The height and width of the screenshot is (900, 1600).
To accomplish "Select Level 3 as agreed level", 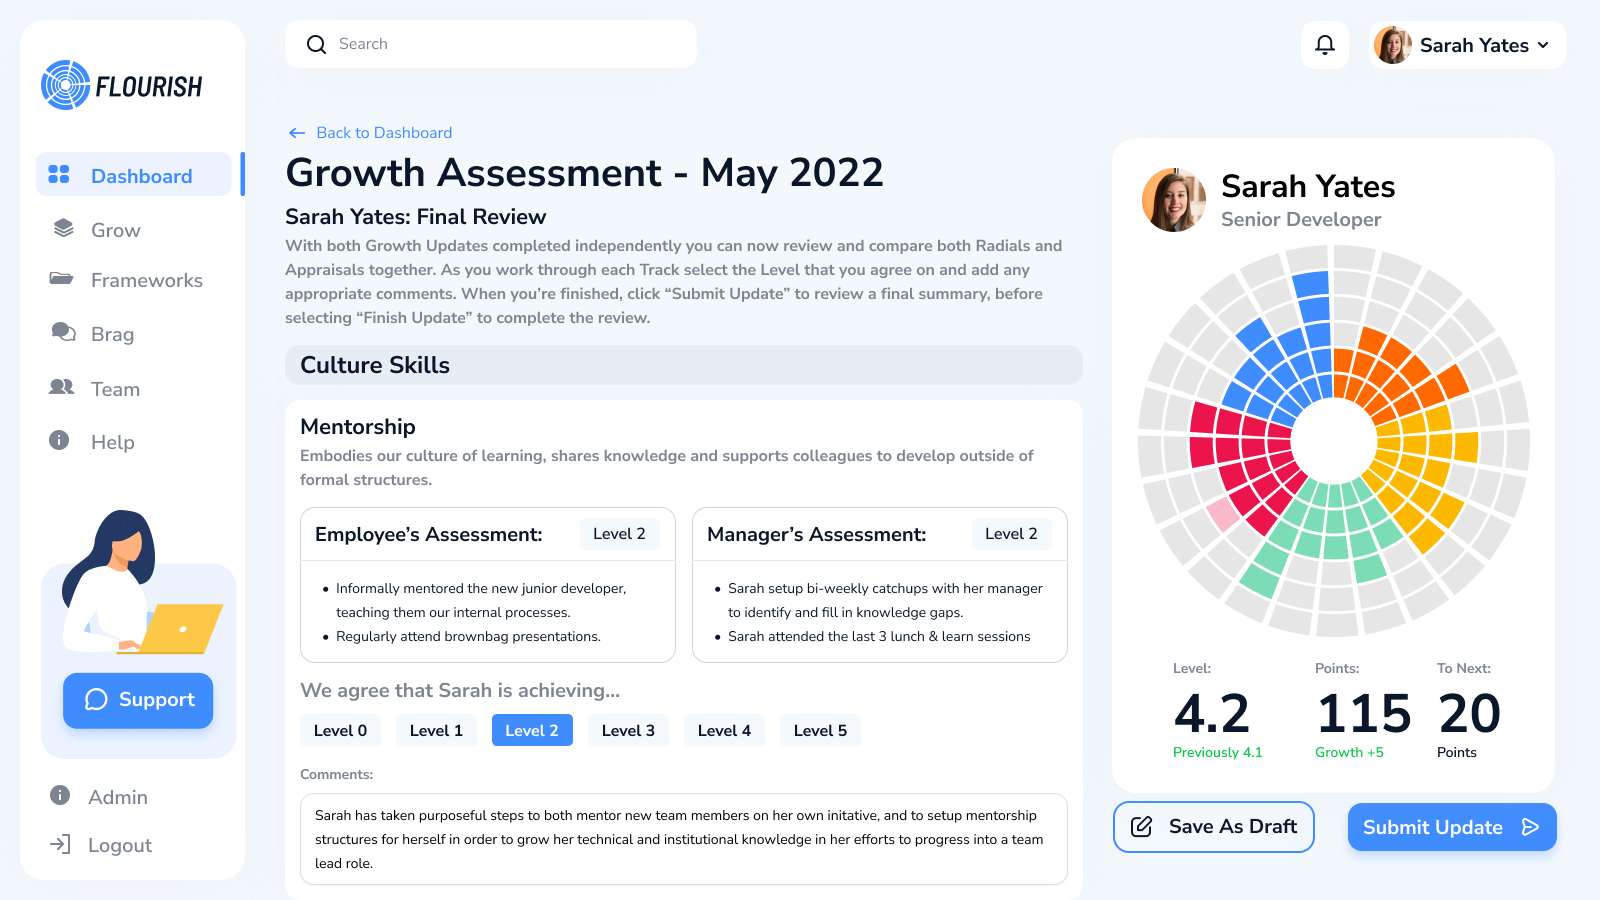I will pos(628,730).
